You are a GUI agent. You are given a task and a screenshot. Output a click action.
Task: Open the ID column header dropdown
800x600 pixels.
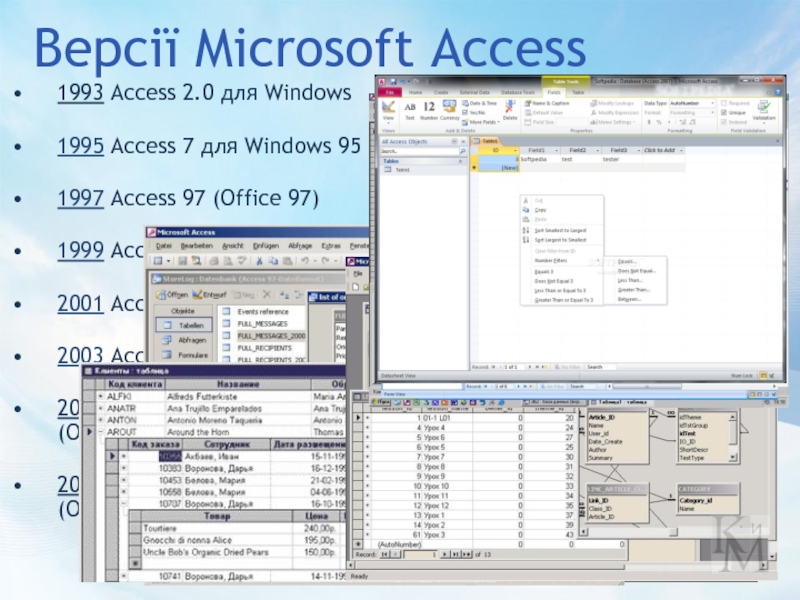pos(515,151)
